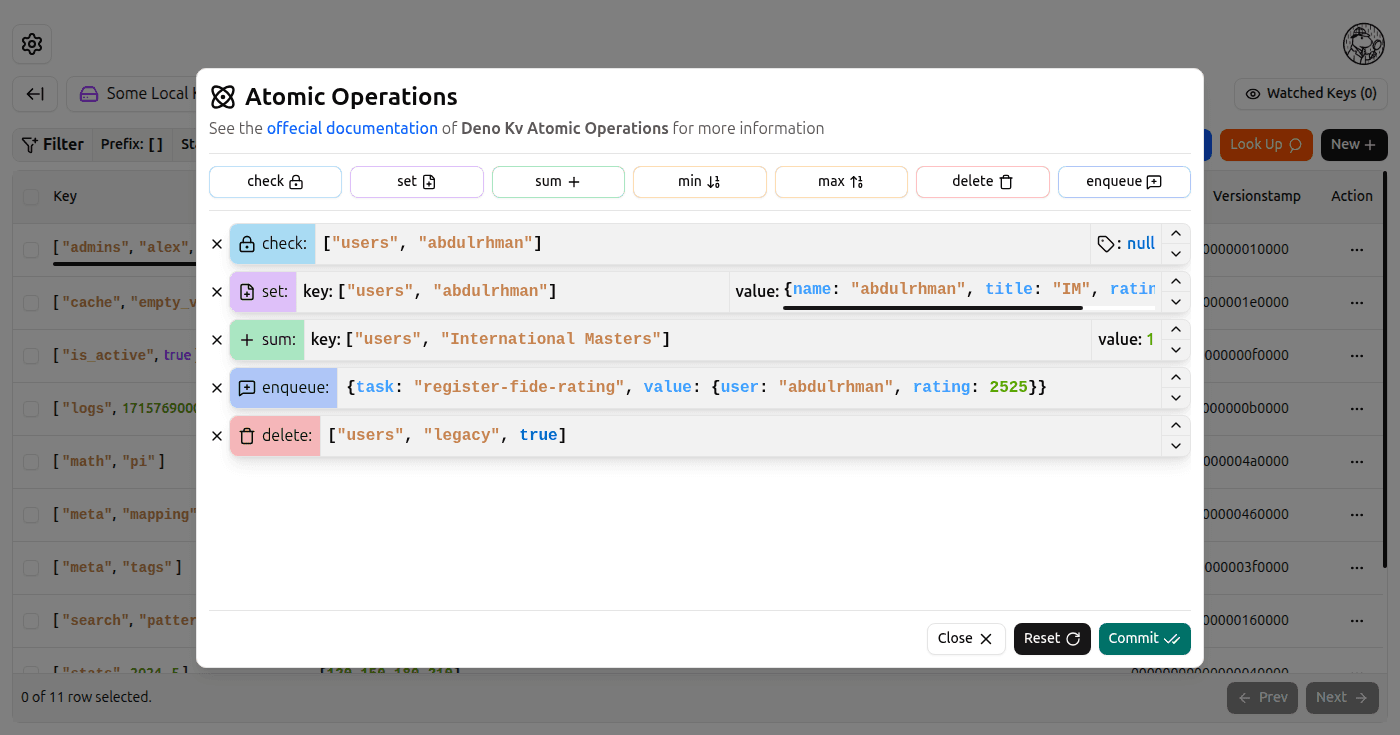
Task: Reset all atomic operations
Action: pos(1052,639)
